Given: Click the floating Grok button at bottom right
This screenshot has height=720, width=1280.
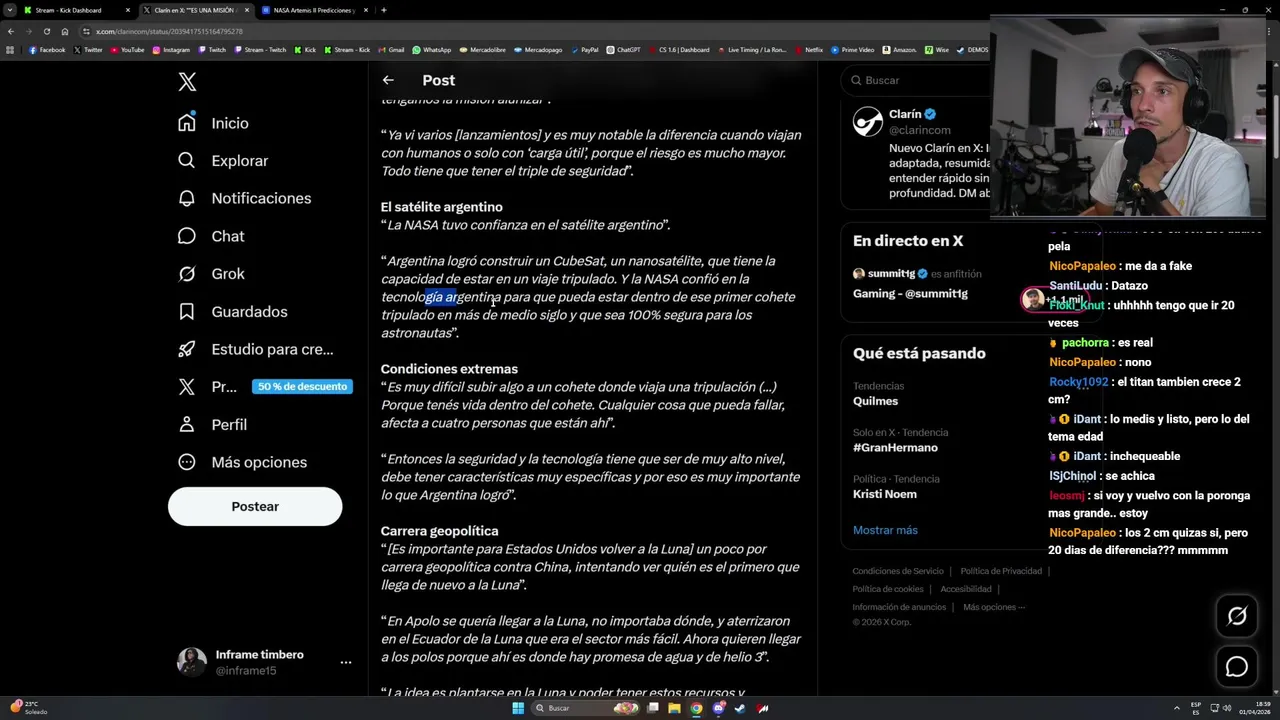Looking at the screenshot, I should point(1237,616).
